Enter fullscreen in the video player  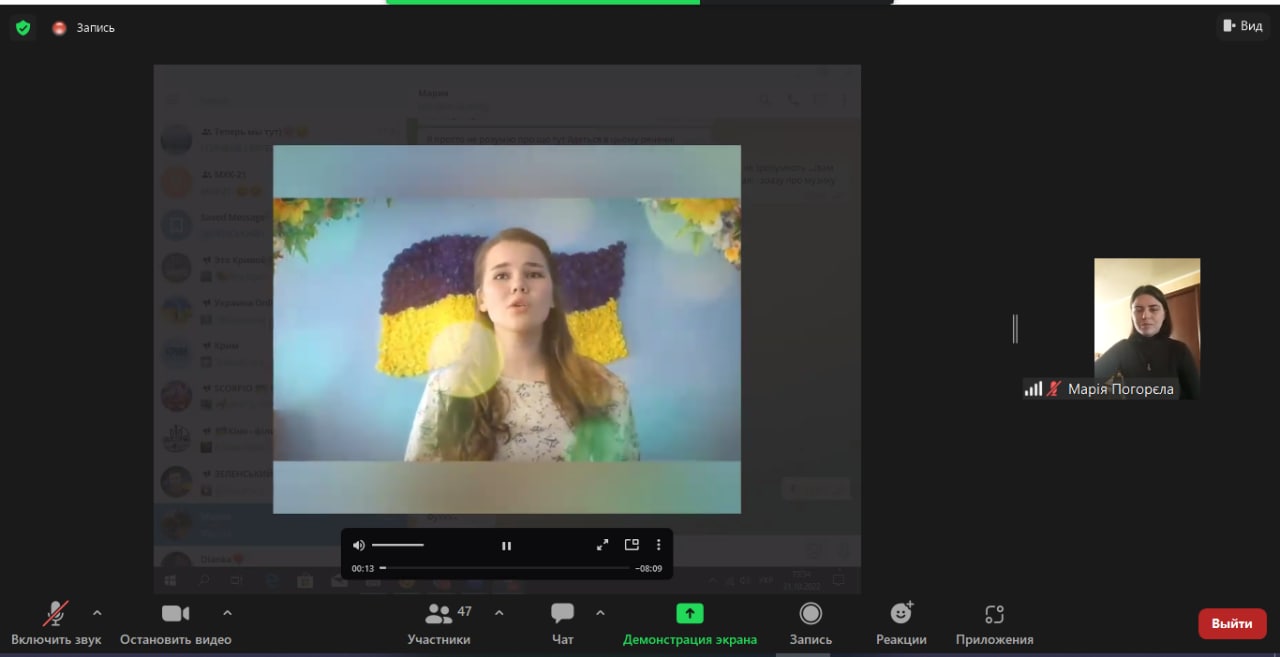click(602, 545)
